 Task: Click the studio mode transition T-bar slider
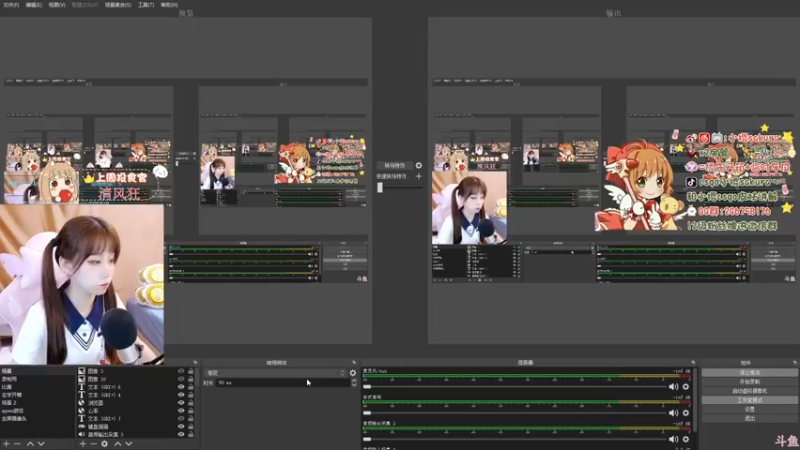click(x=380, y=187)
